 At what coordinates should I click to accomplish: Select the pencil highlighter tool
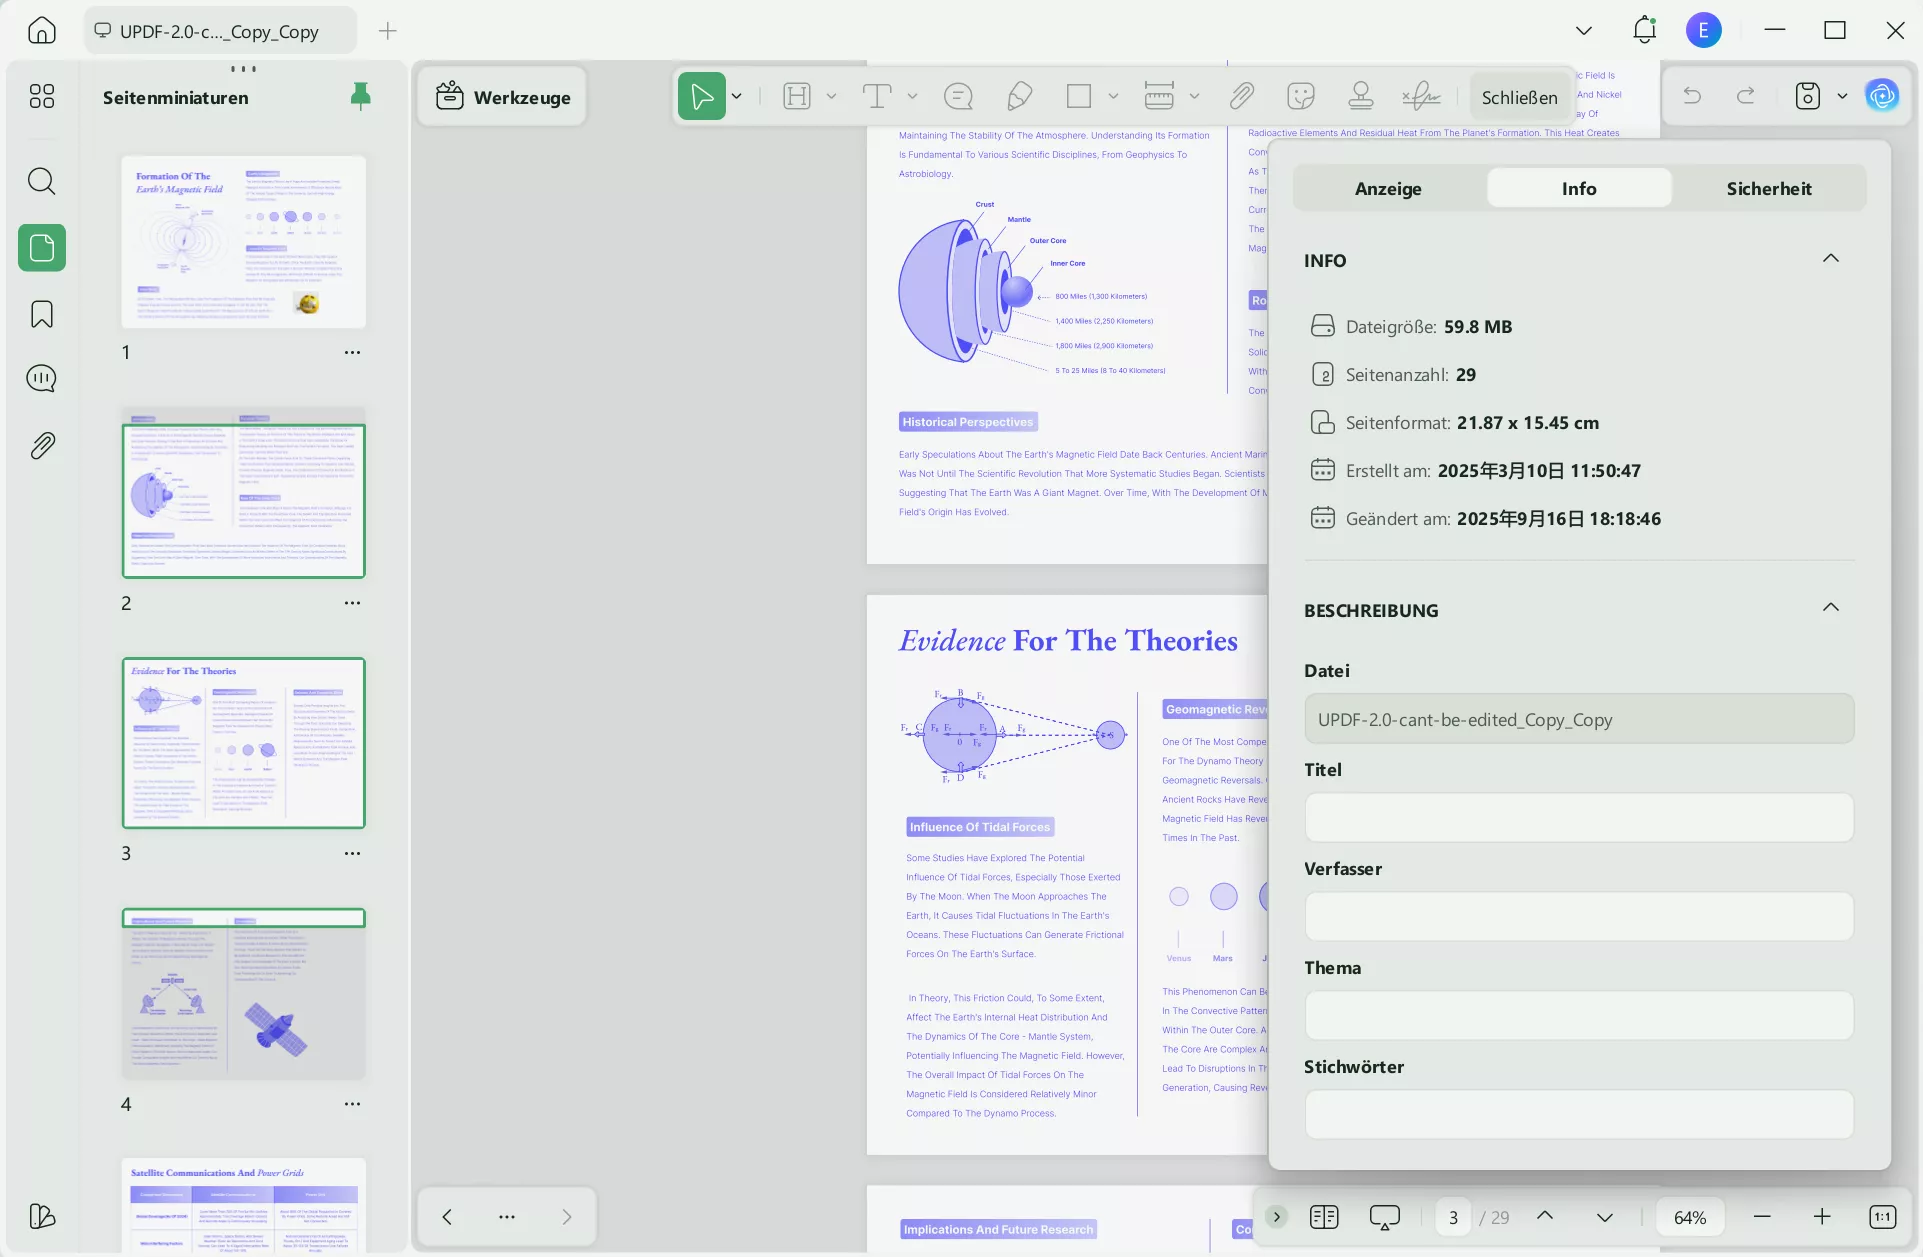[1019, 96]
